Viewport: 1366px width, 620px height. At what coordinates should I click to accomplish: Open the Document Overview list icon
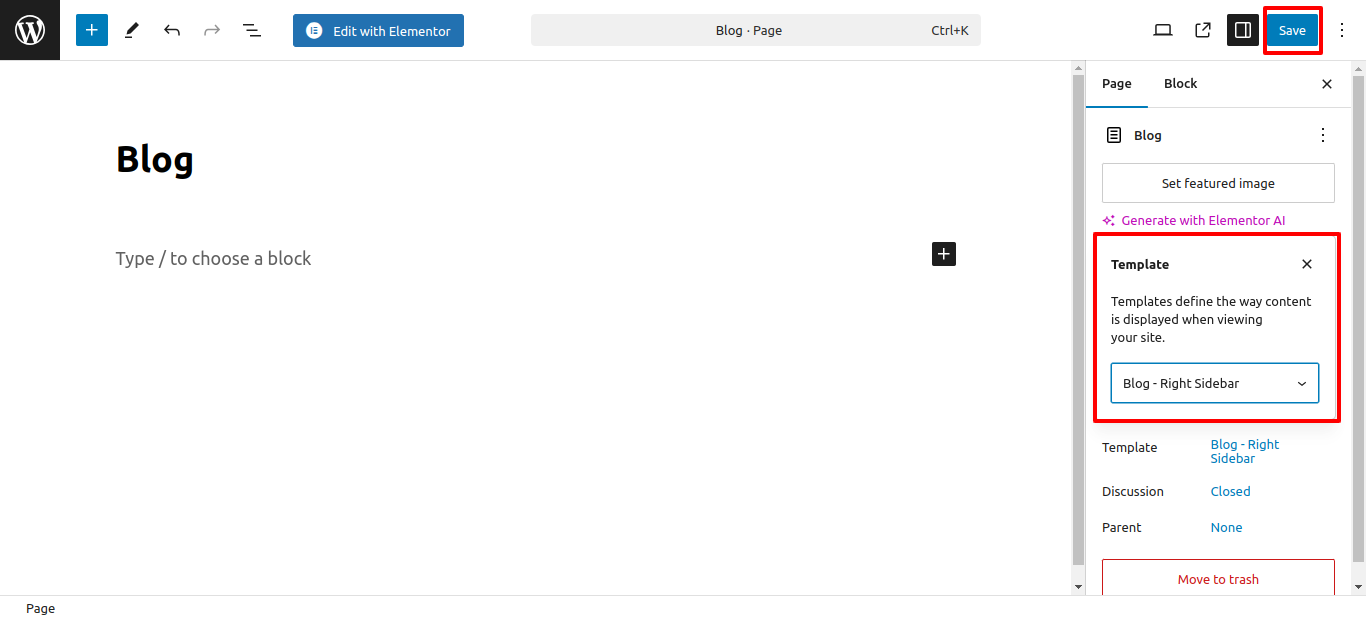(252, 30)
